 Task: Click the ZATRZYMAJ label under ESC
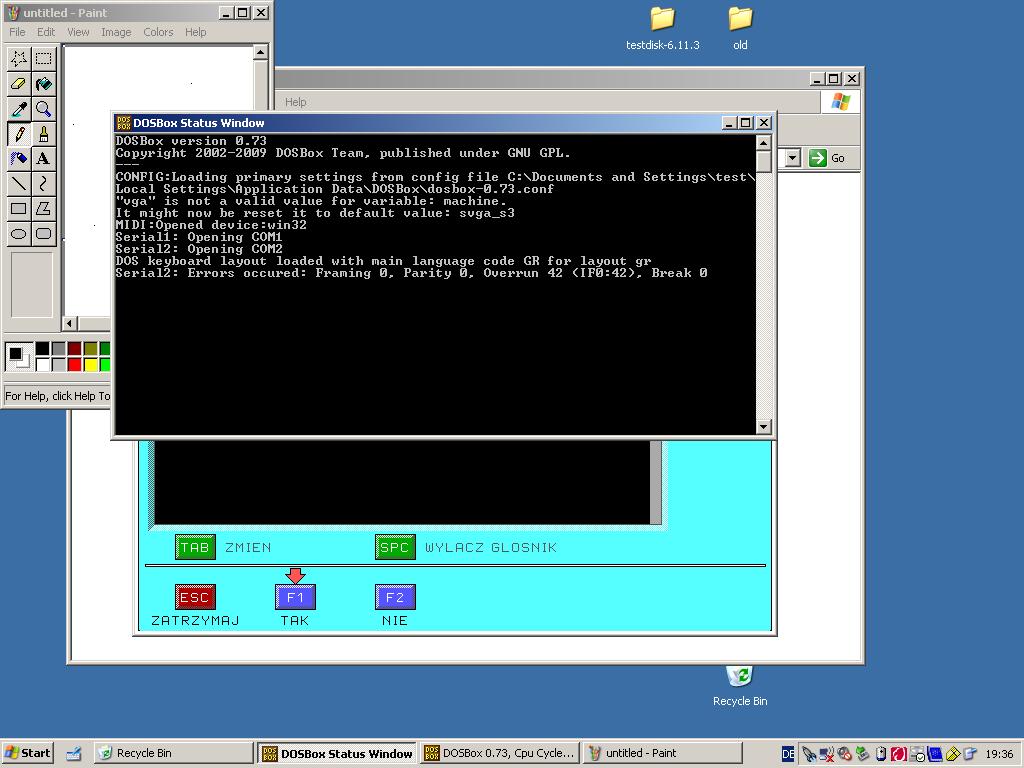(x=195, y=620)
